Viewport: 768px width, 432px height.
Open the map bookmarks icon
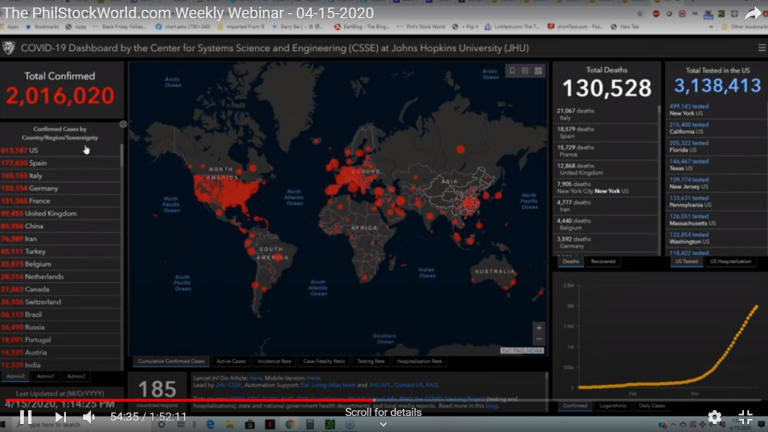coord(512,71)
